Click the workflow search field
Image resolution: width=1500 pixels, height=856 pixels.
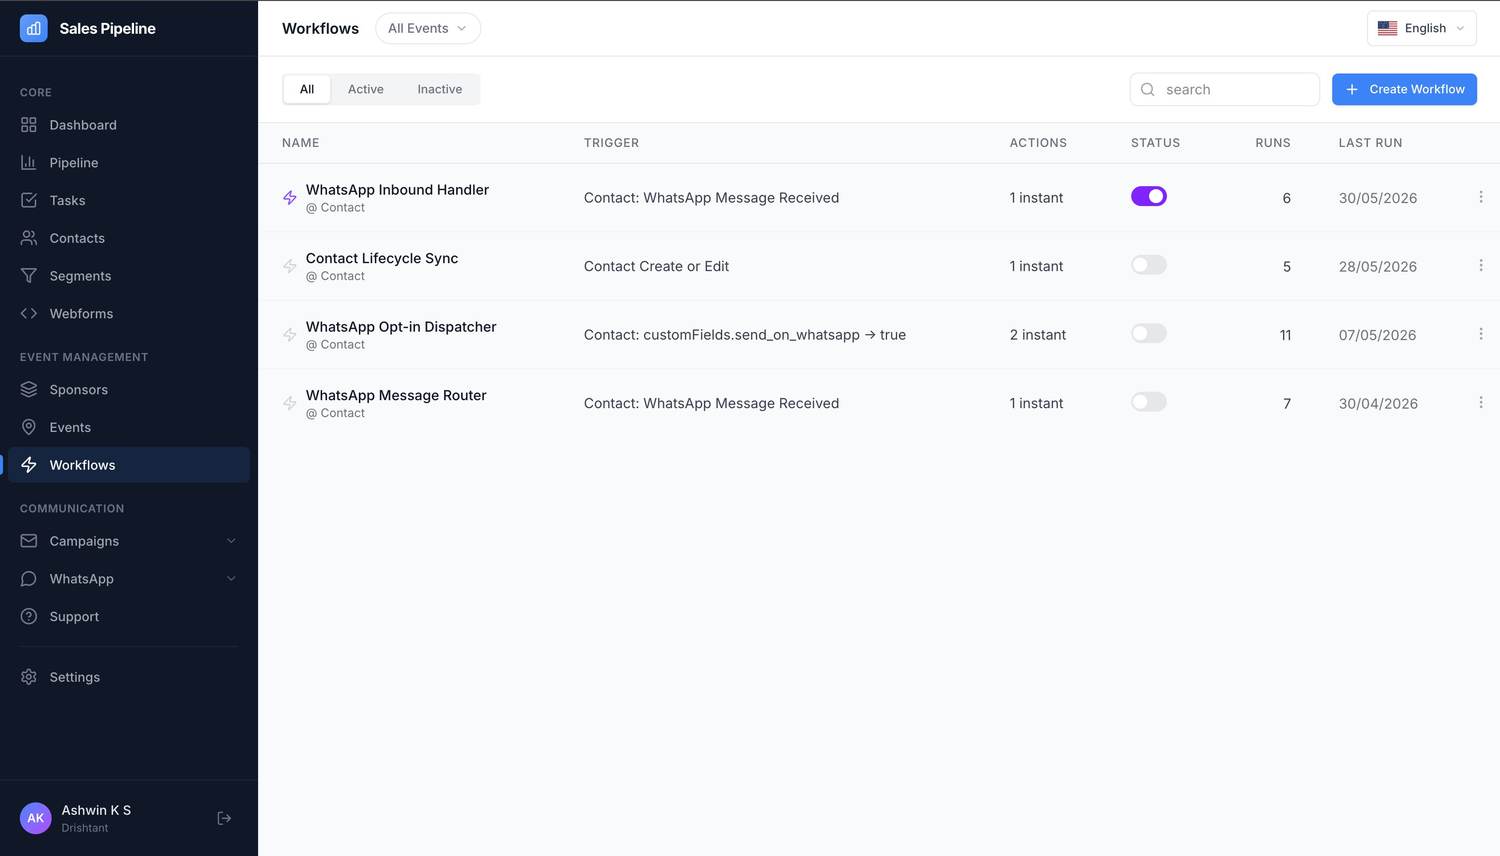[1225, 89]
